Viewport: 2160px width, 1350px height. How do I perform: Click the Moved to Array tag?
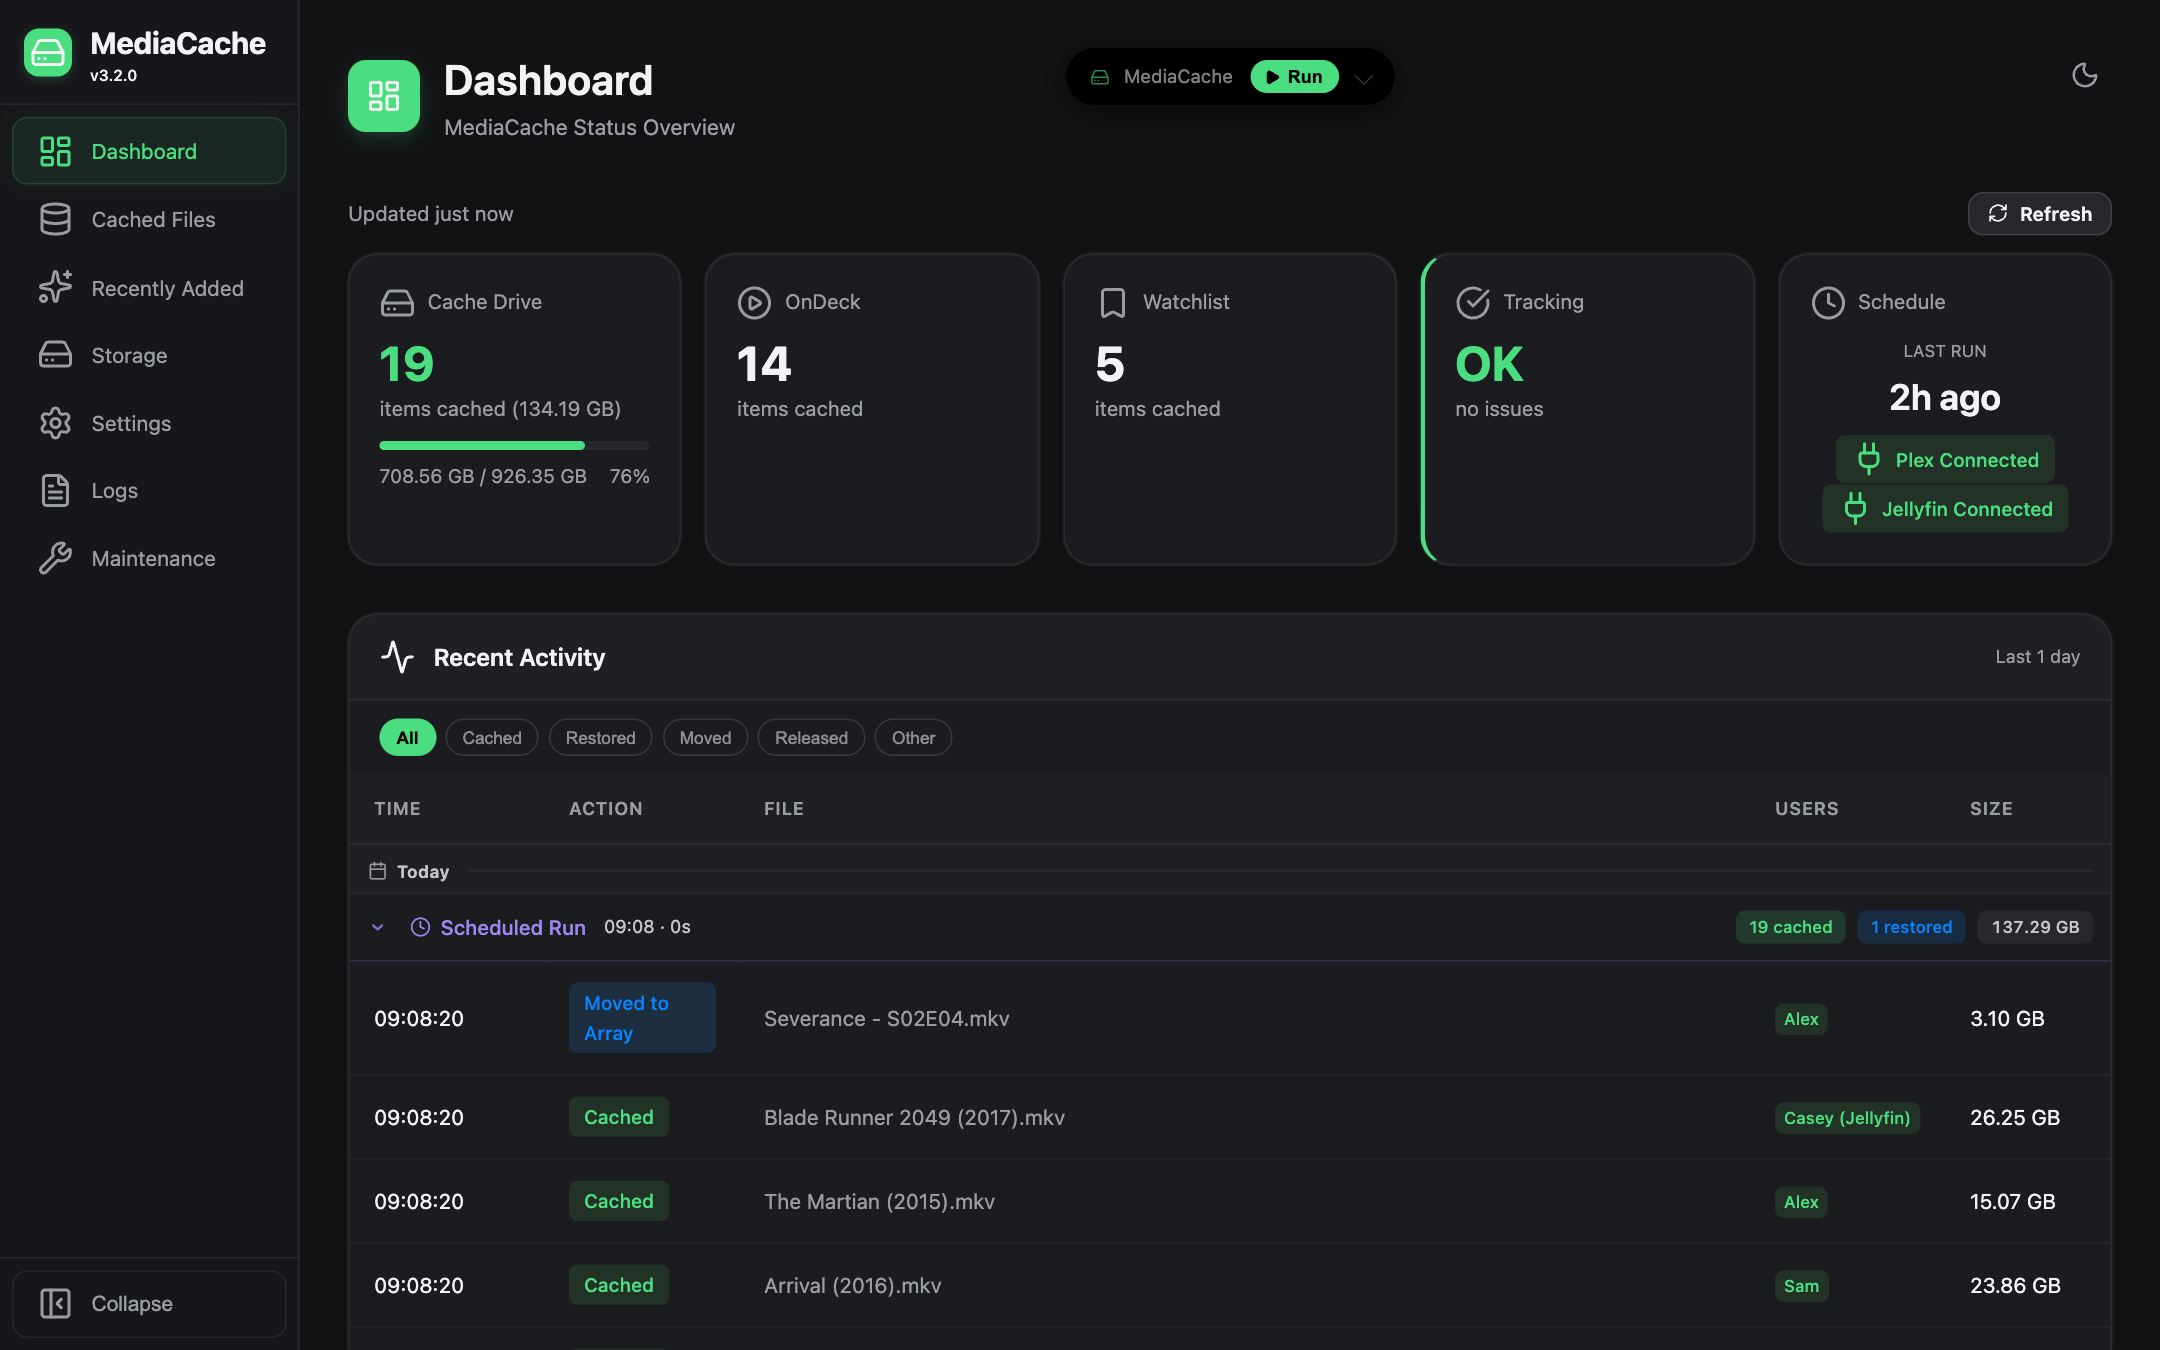click(x=642, y=1018)
